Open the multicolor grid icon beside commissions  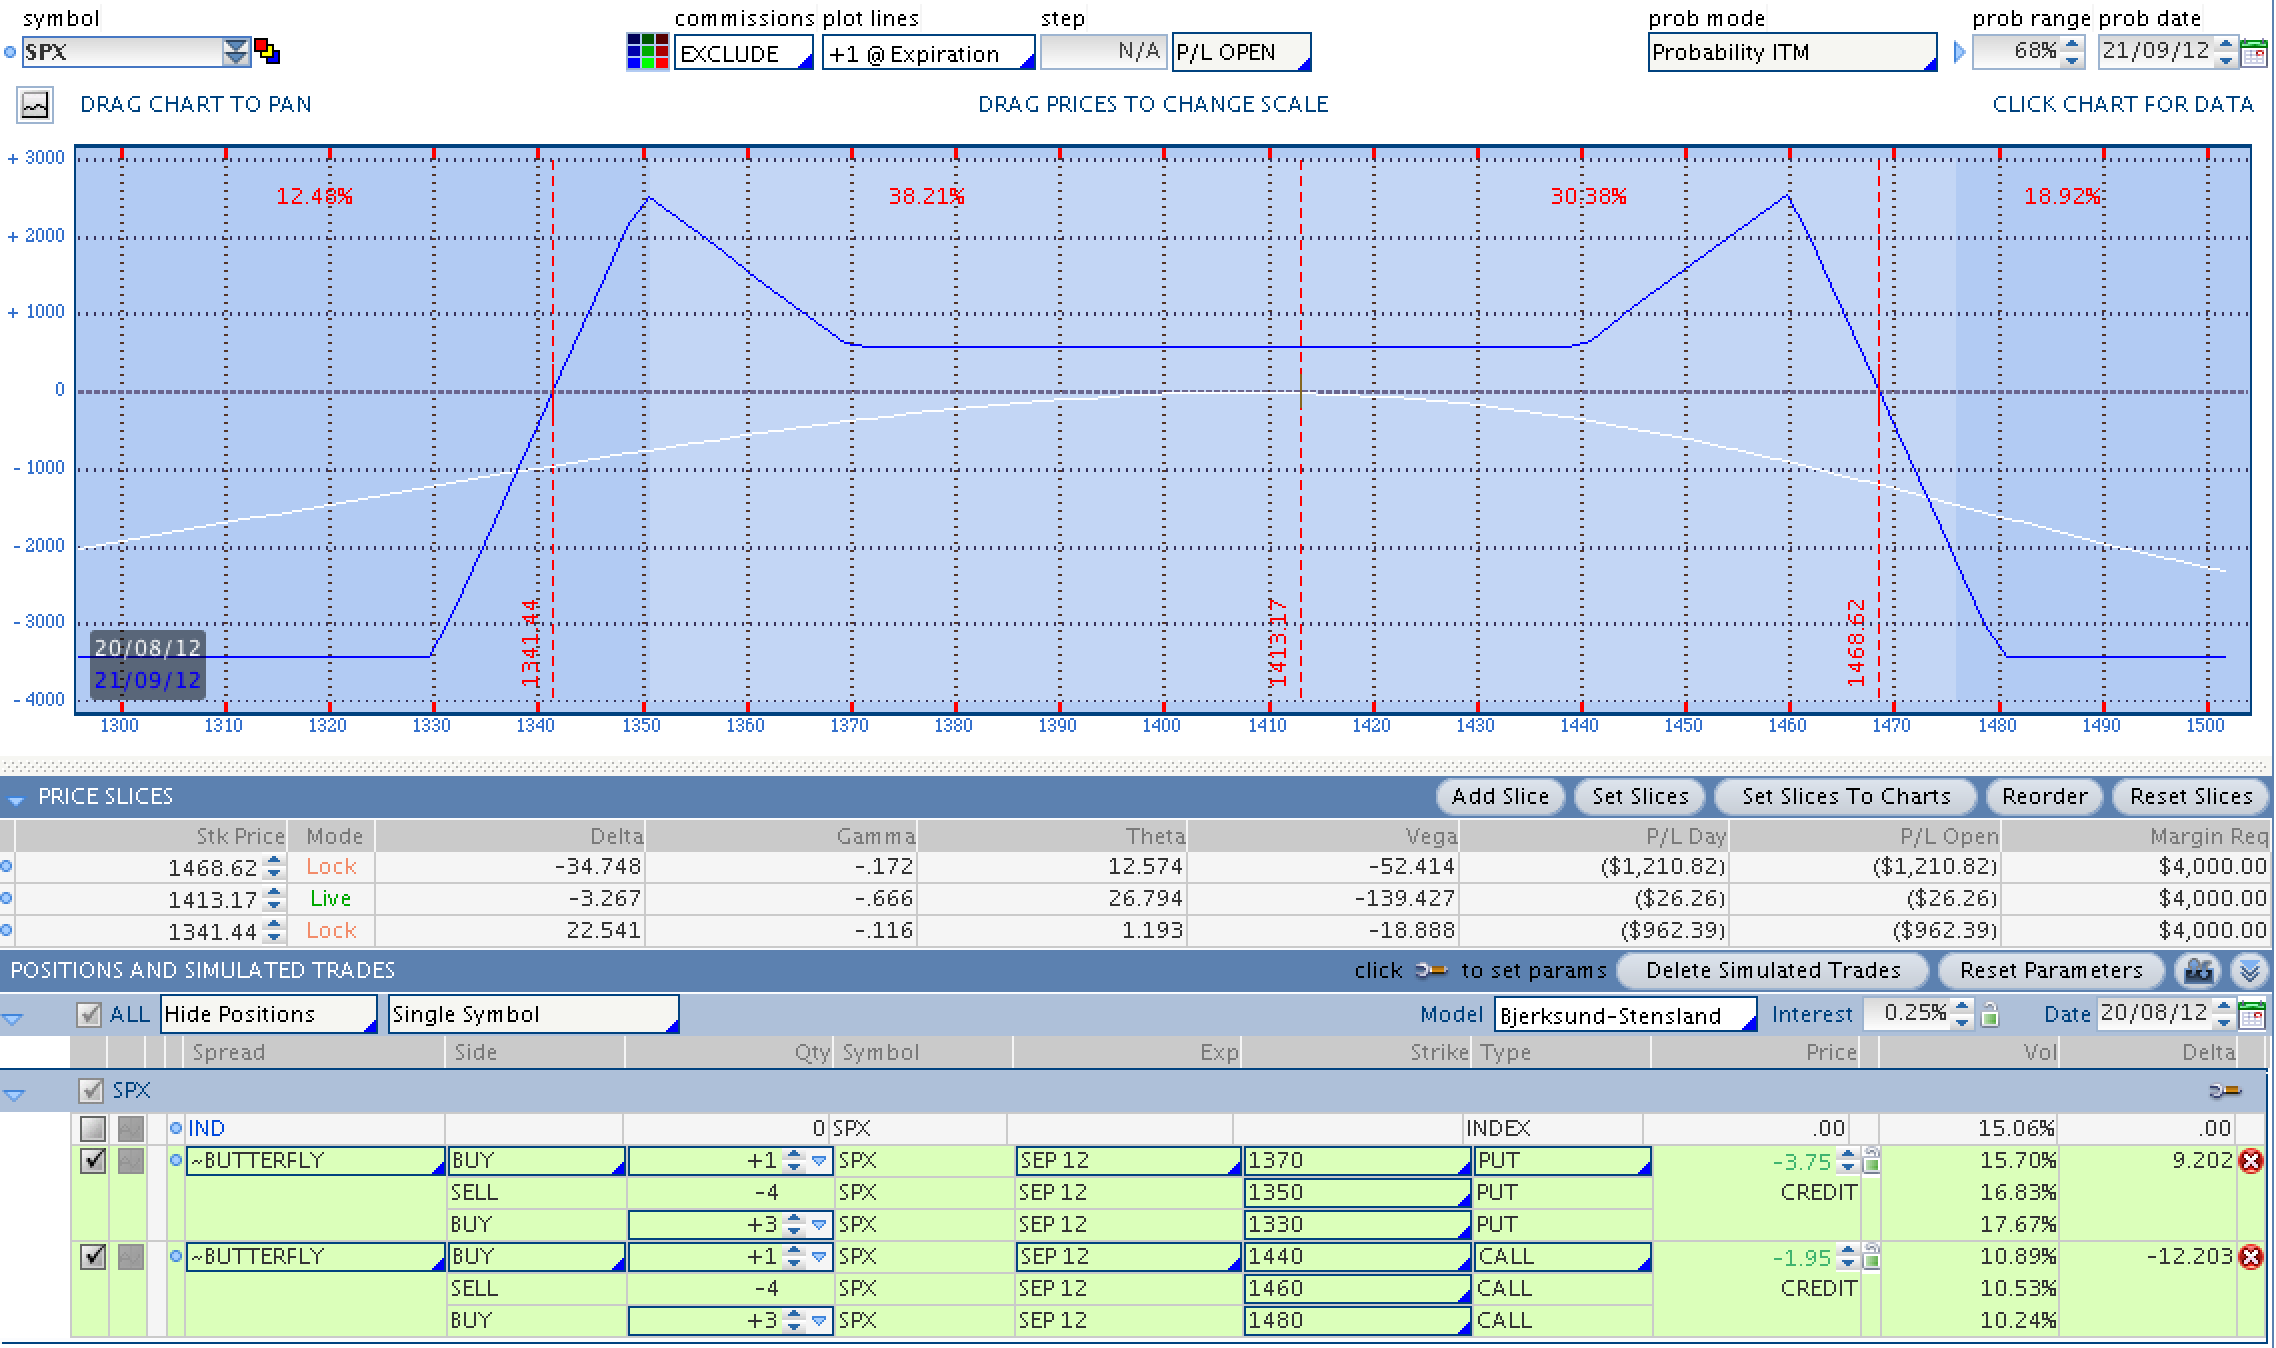(x=647, y=52)
